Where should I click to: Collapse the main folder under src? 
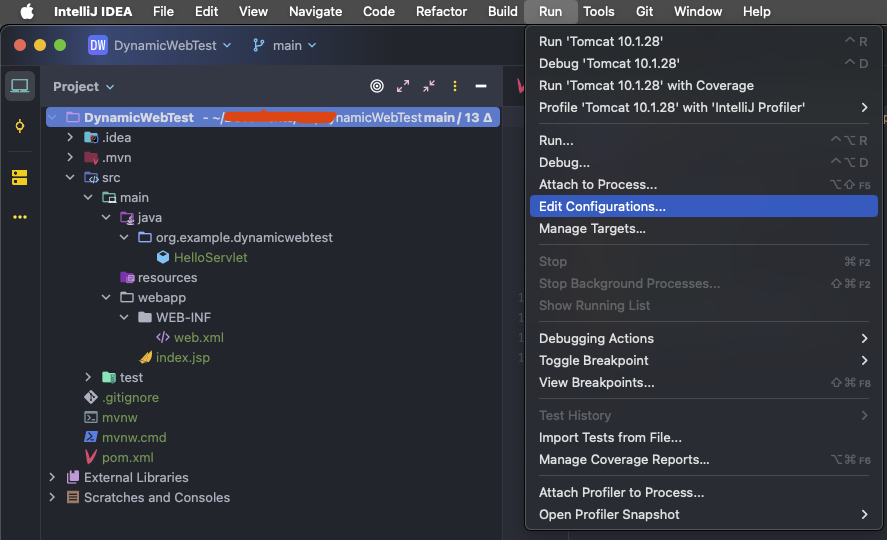tap(88, 197)
